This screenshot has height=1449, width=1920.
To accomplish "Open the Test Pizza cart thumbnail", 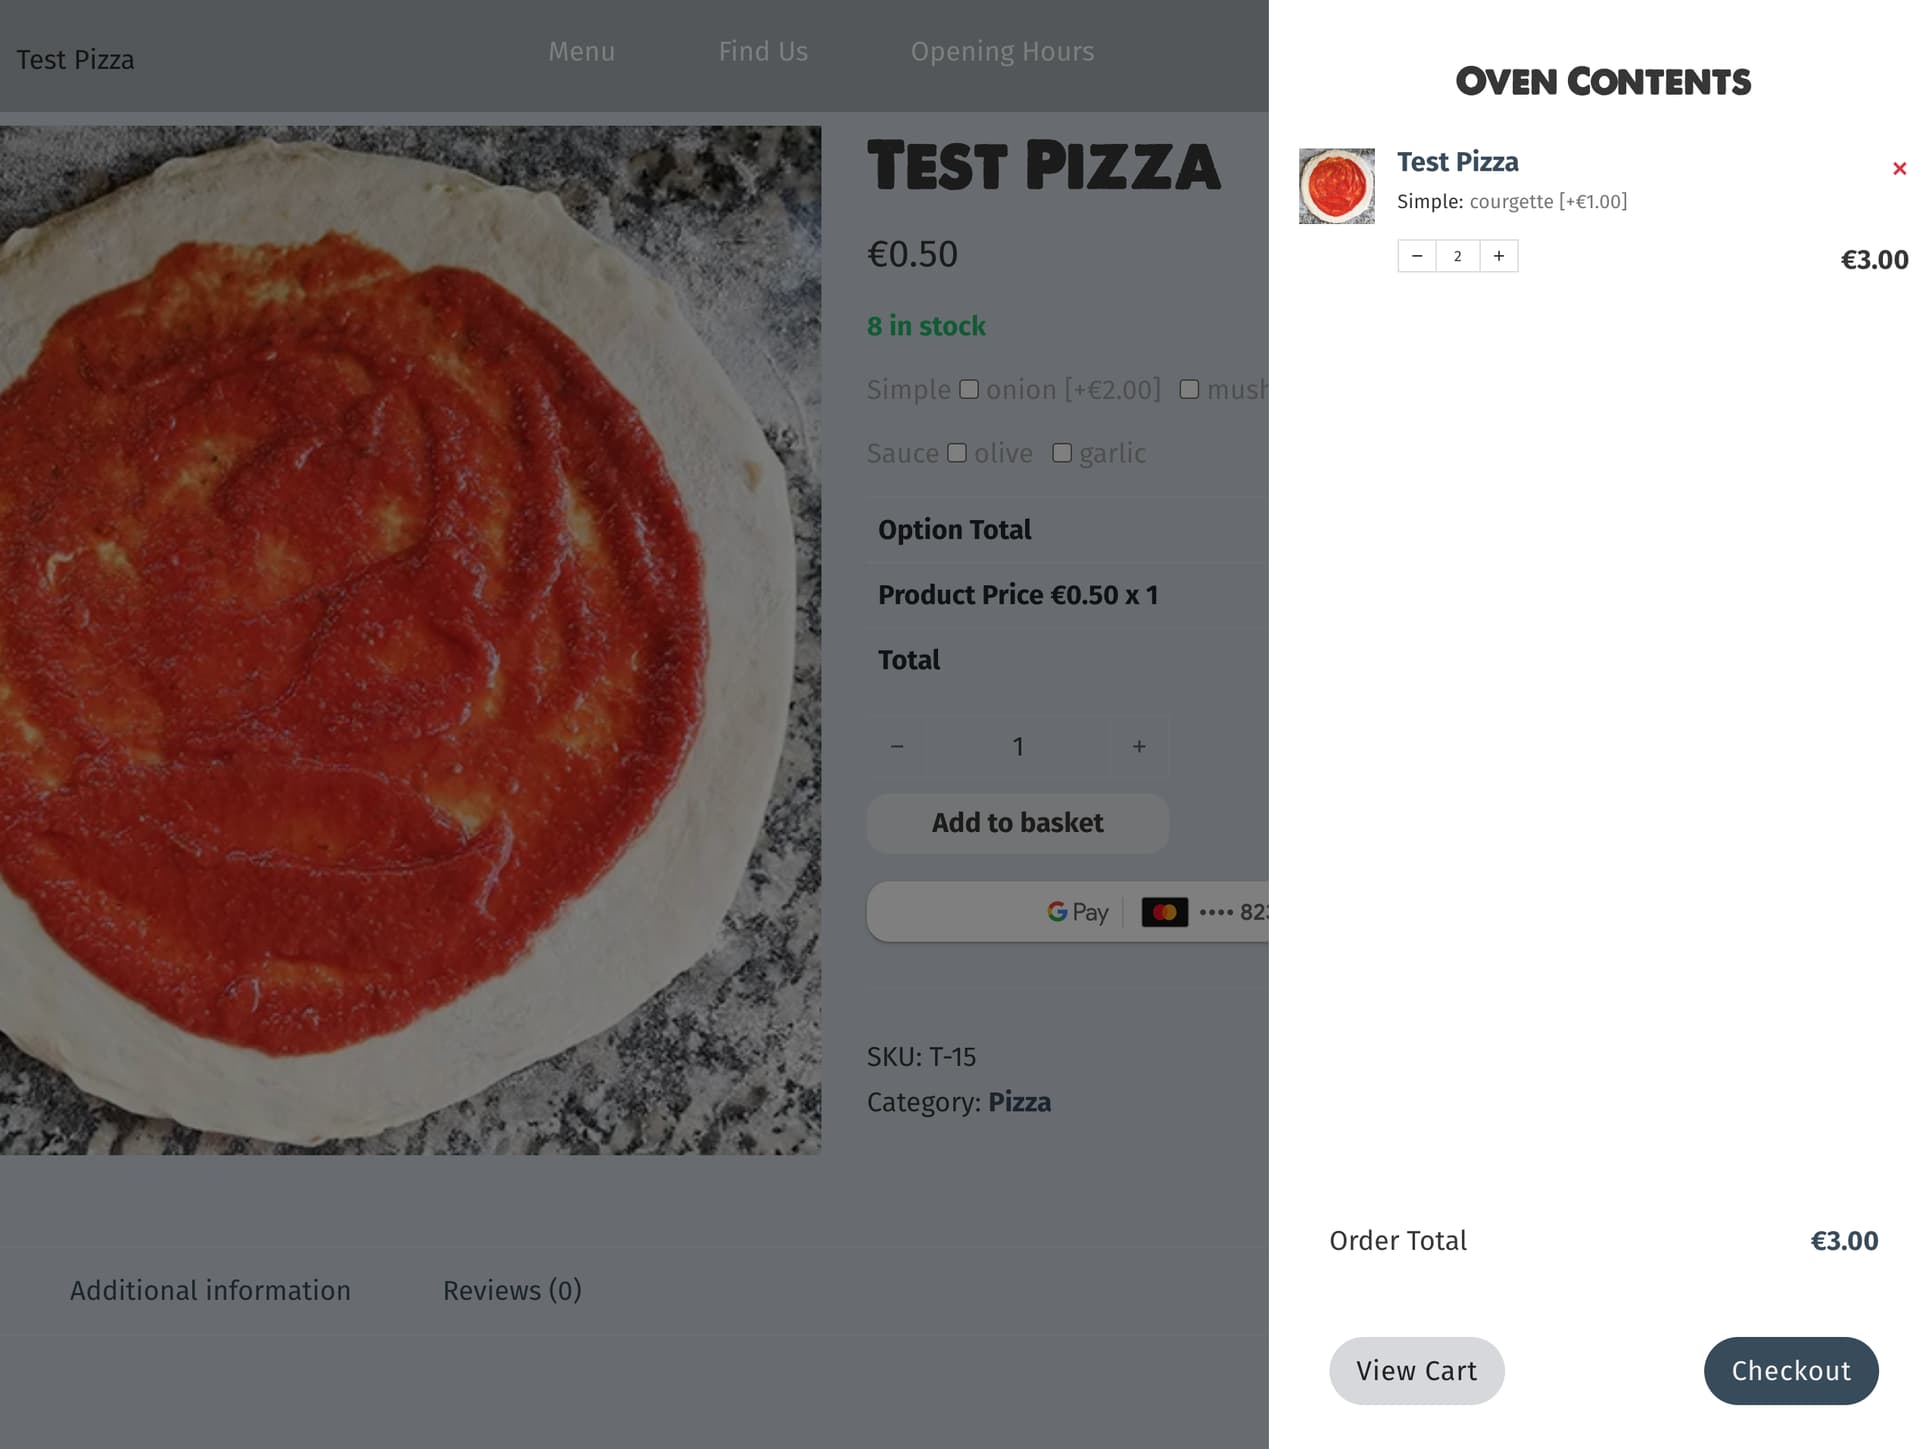I will (x=1336, y=186).
